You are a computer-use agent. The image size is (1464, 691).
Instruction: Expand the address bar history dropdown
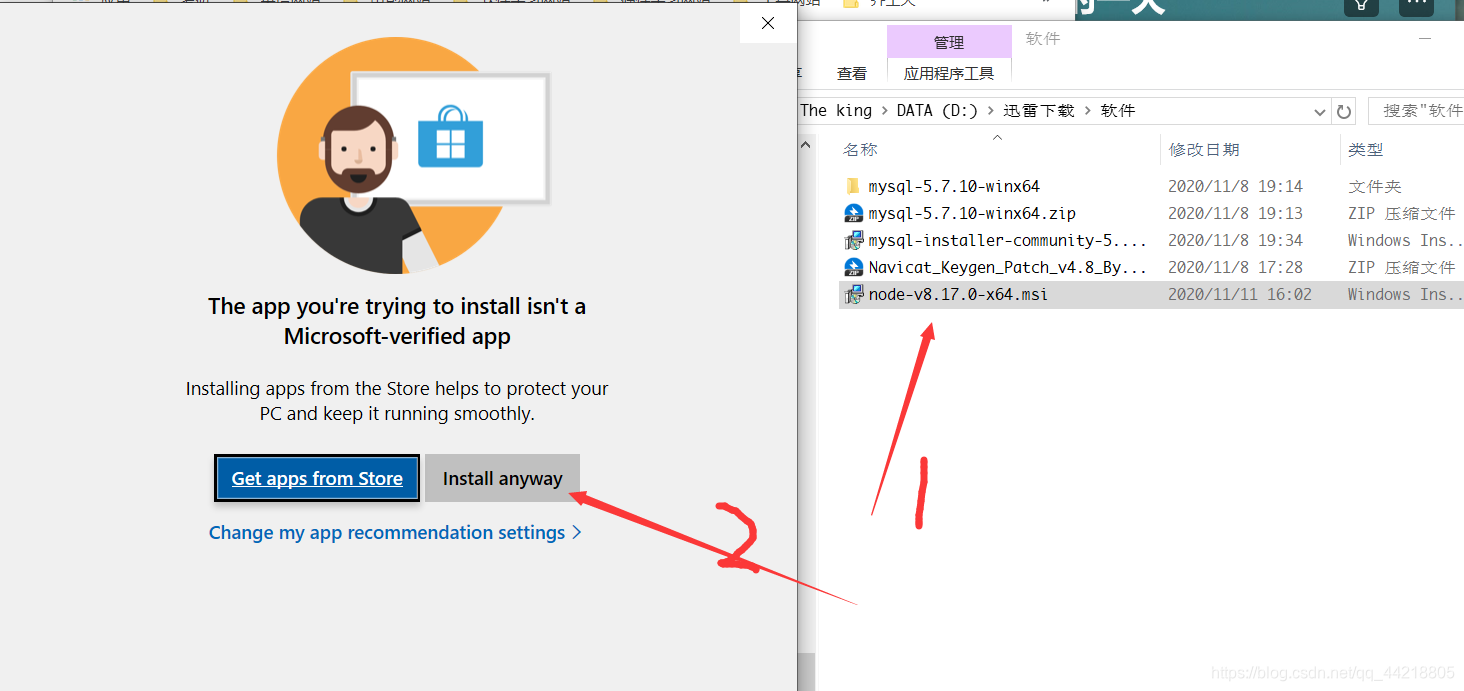pyautogui.click(x=1320, y=111)
